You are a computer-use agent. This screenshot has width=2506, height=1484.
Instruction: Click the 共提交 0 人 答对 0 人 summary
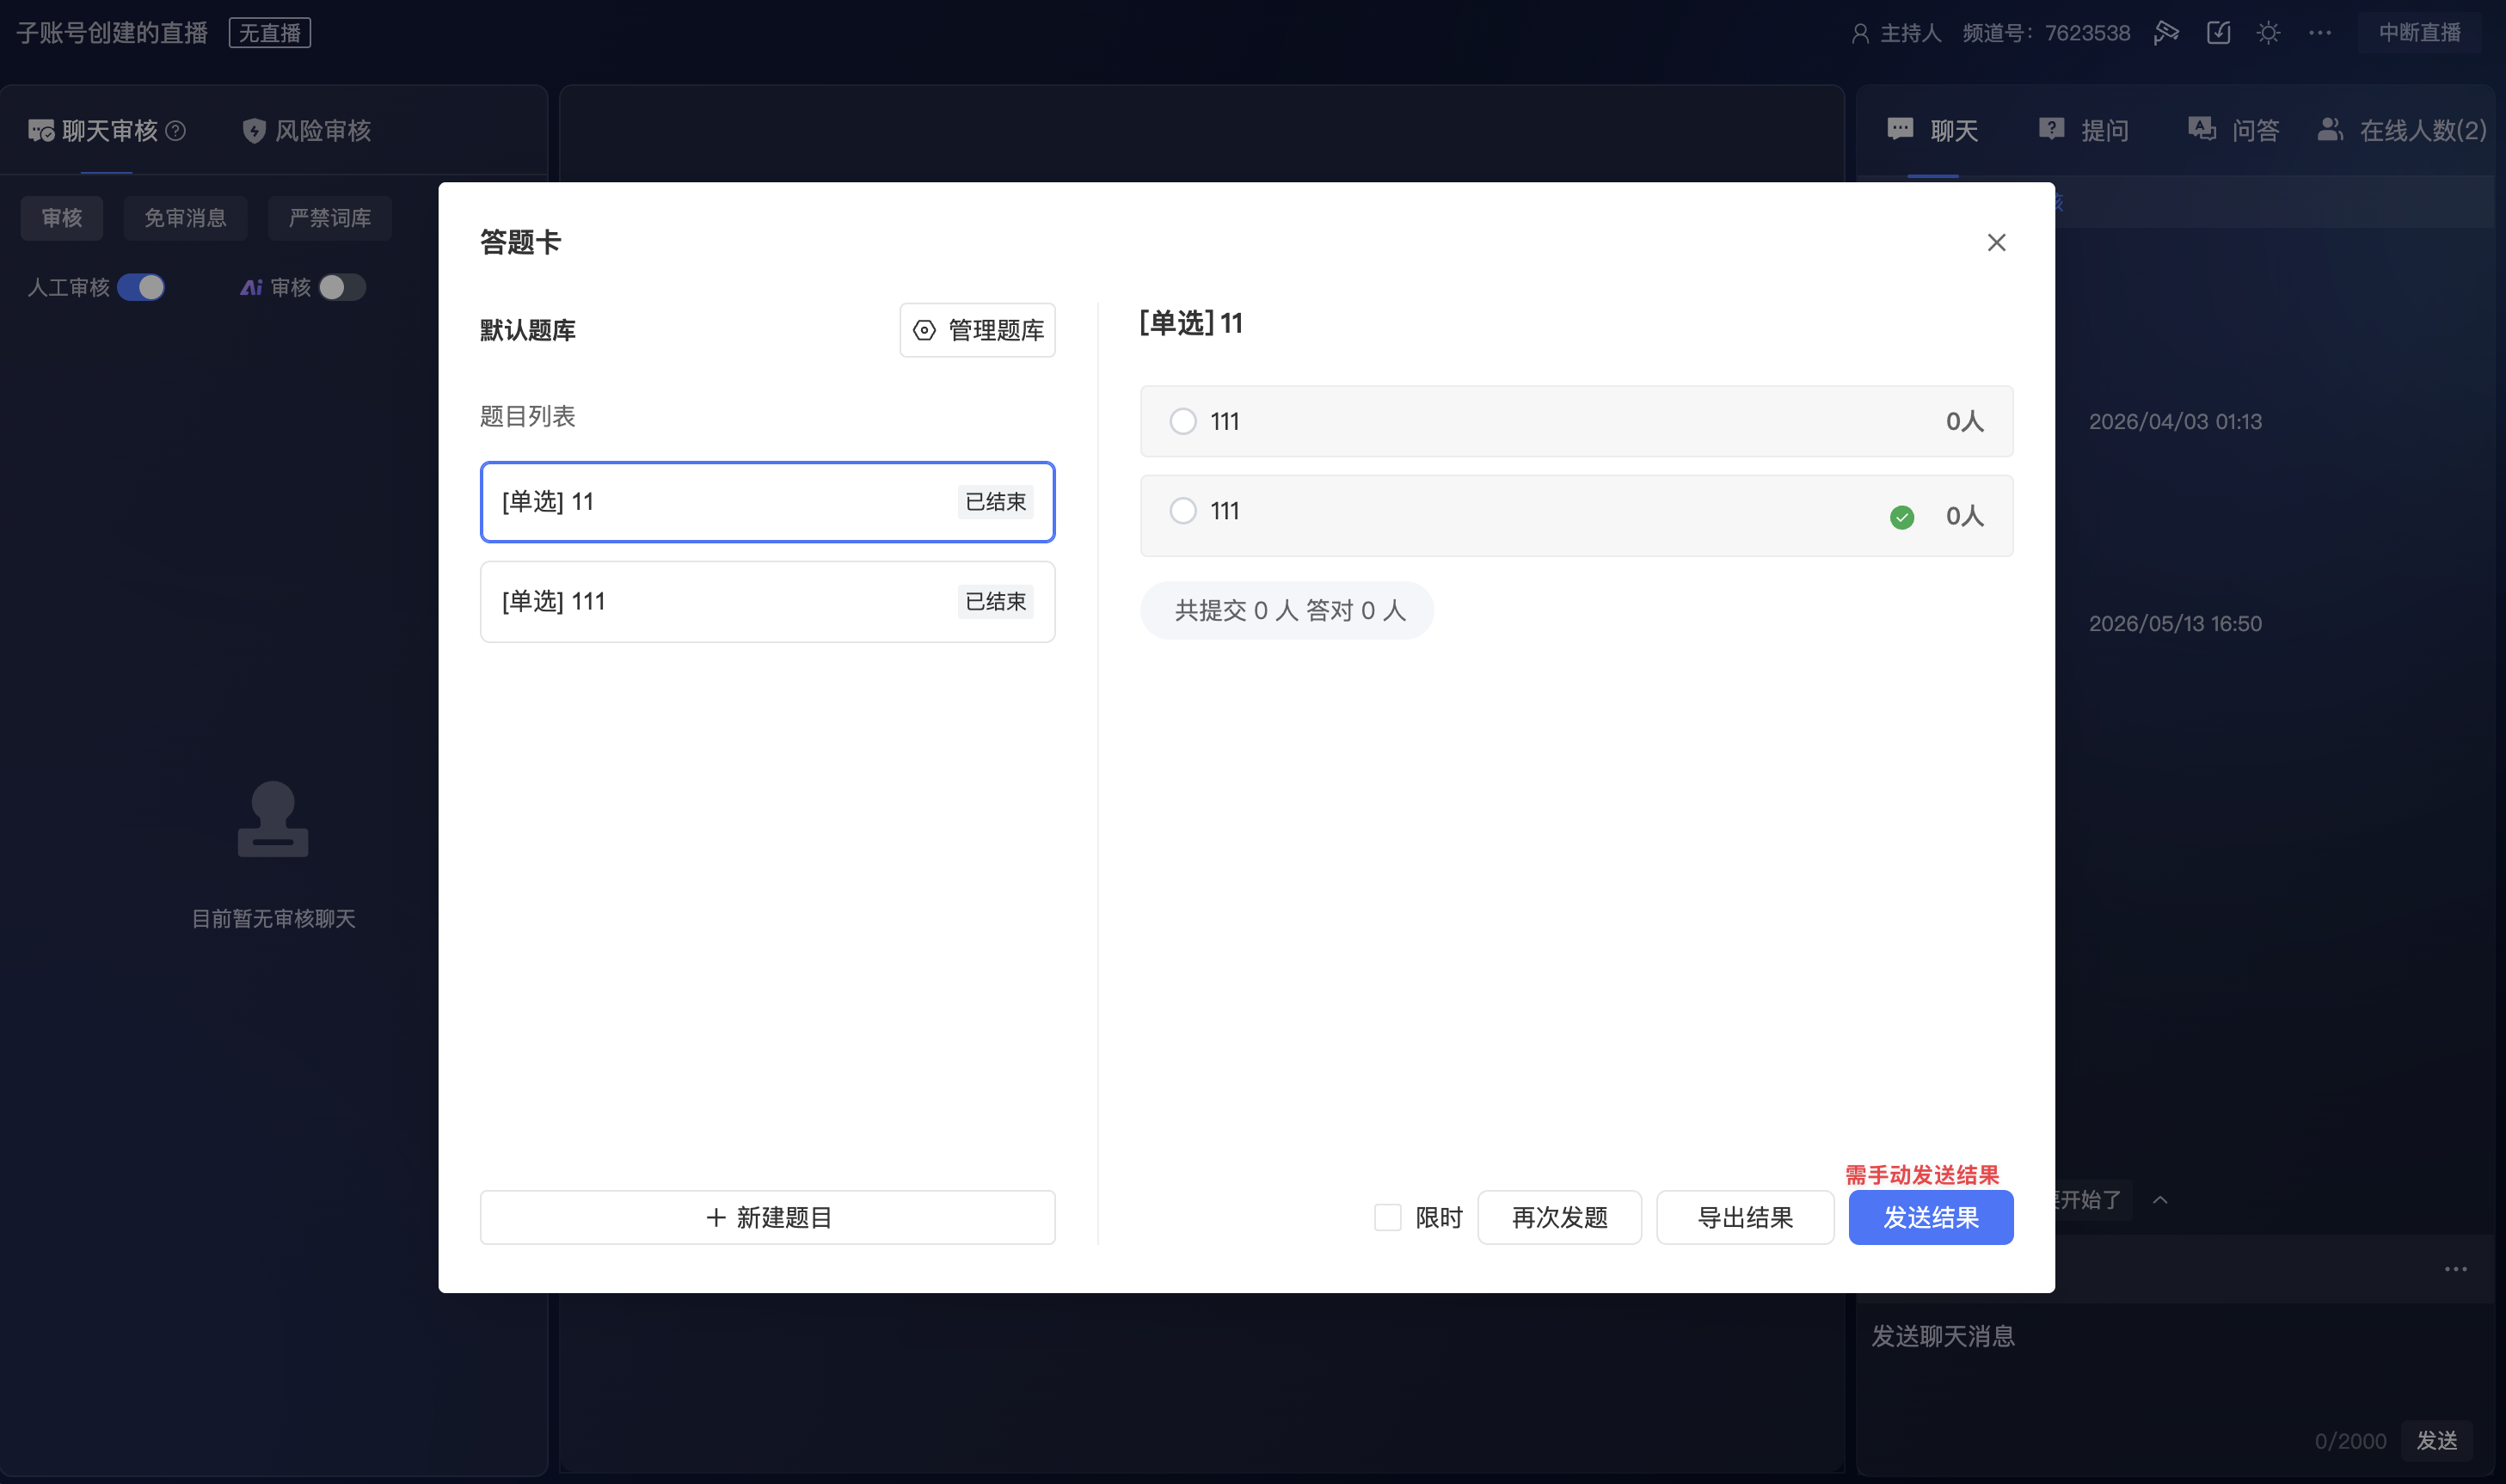(1286, 610)
